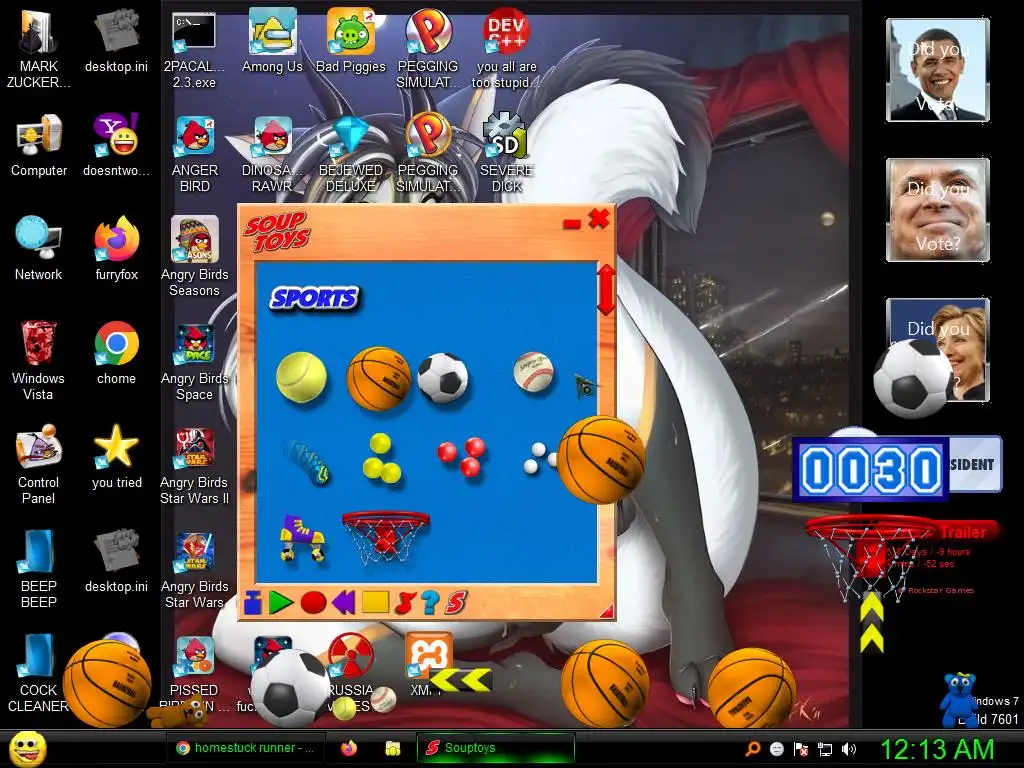Click the Obama vote gadget picture

pyautogui.click(x=938, y=70)
